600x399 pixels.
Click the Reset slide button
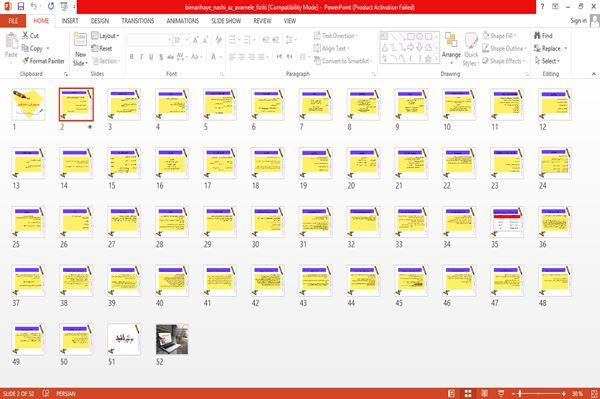coord(102,48)
